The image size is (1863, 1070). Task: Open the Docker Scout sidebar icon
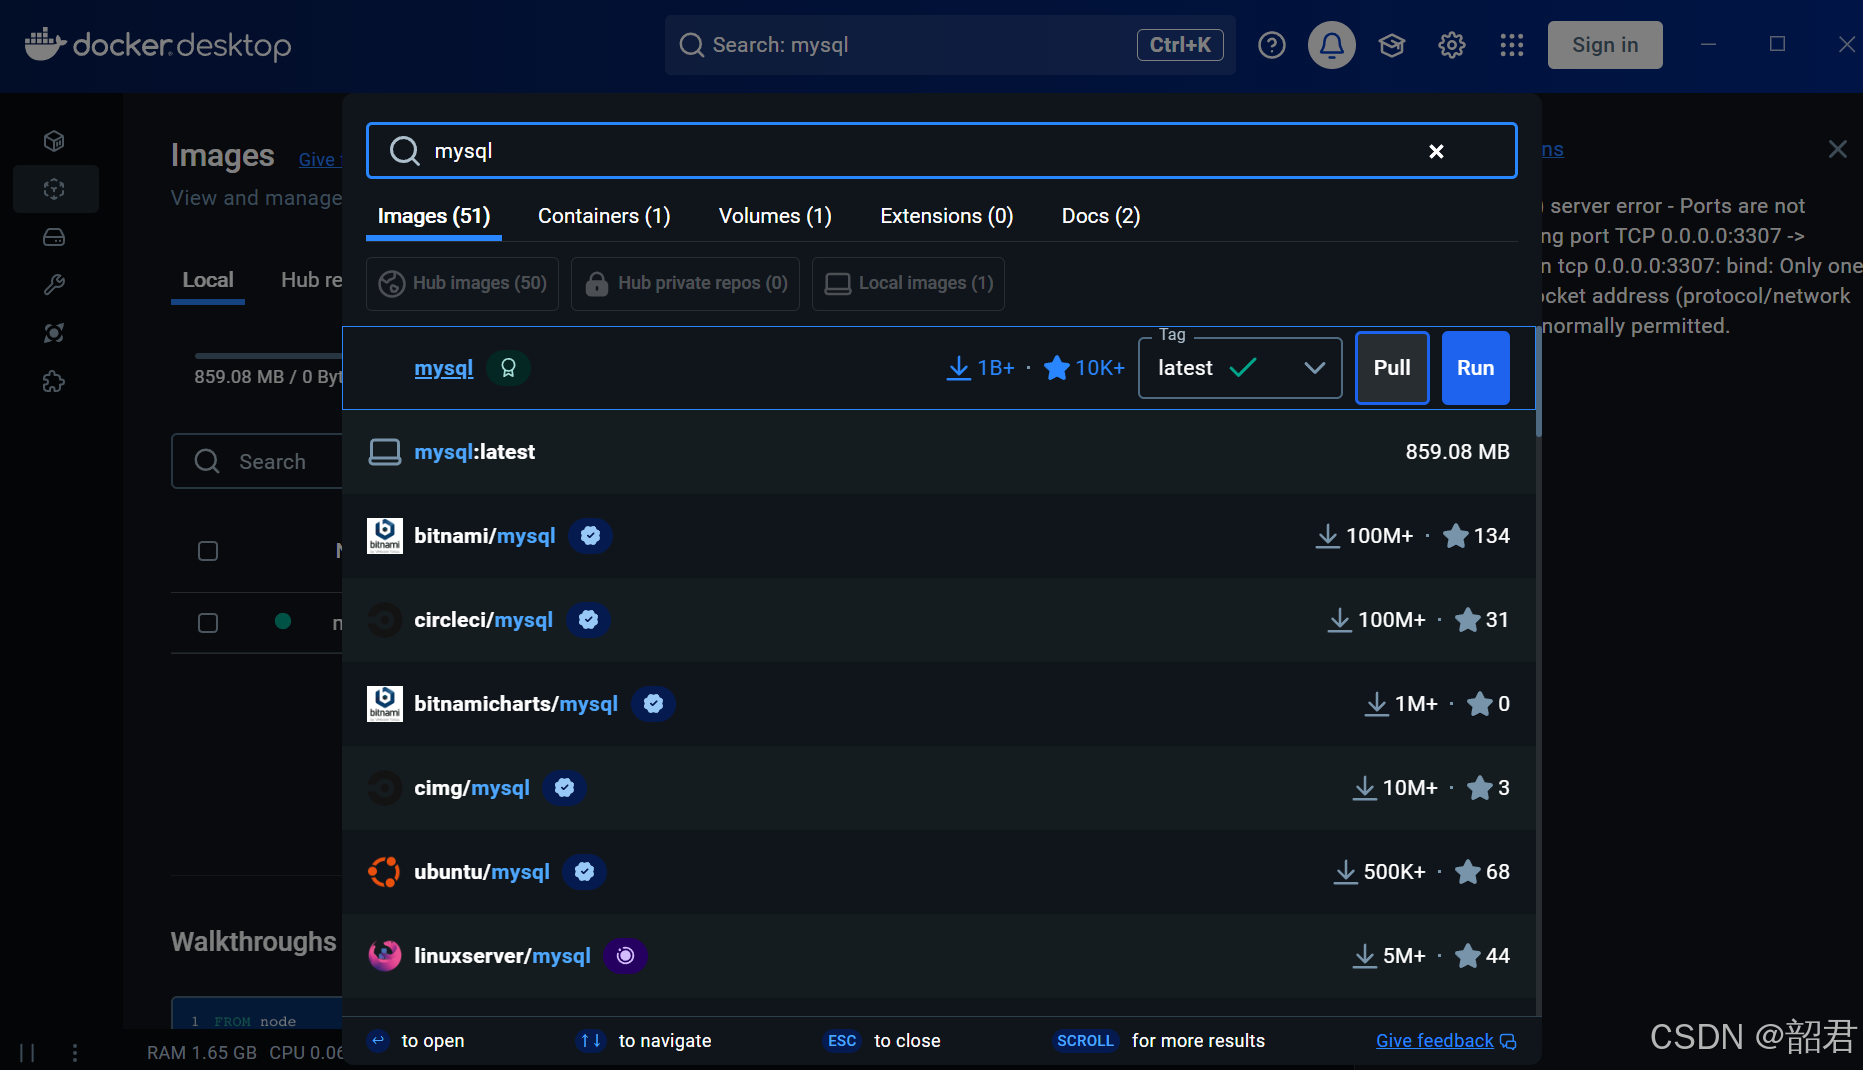coord(55,333)
